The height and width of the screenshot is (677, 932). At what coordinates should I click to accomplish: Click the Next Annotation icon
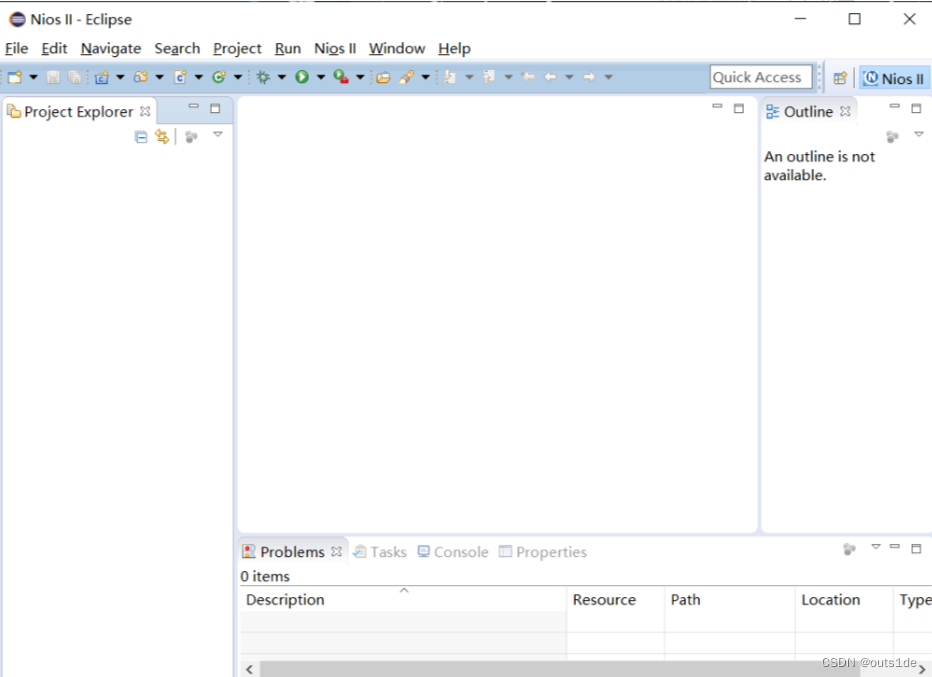click(451, 77)
